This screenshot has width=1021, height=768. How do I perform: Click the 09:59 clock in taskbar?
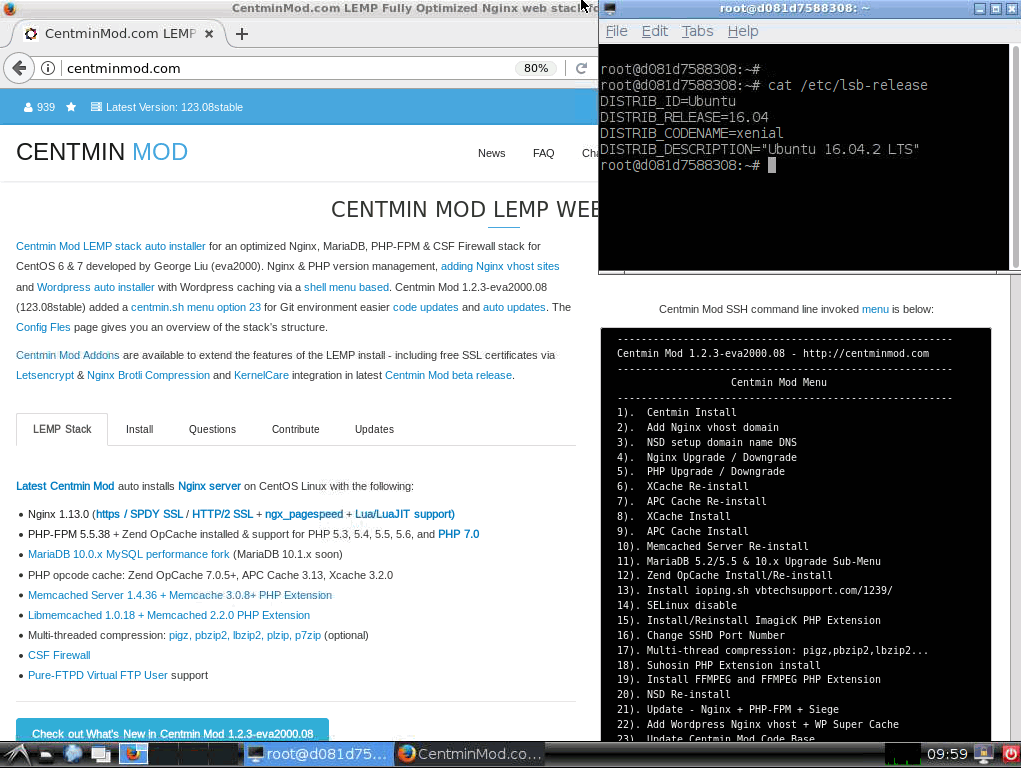[x=947, y=754]
